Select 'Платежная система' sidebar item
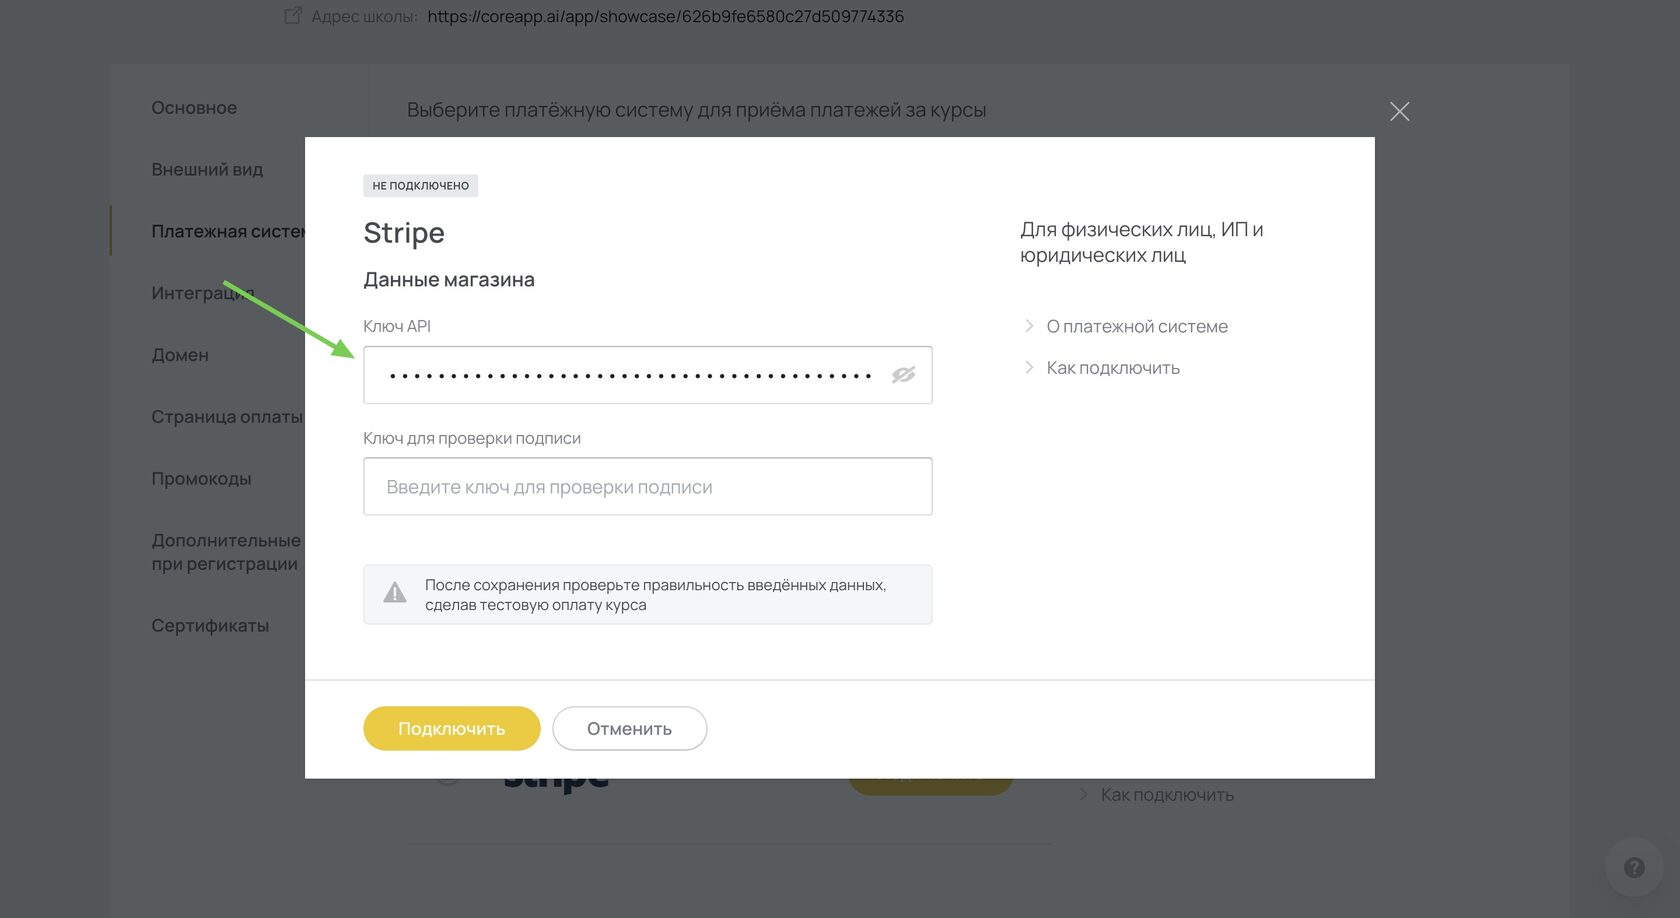 pyautogui.click(x=228, y=232)
